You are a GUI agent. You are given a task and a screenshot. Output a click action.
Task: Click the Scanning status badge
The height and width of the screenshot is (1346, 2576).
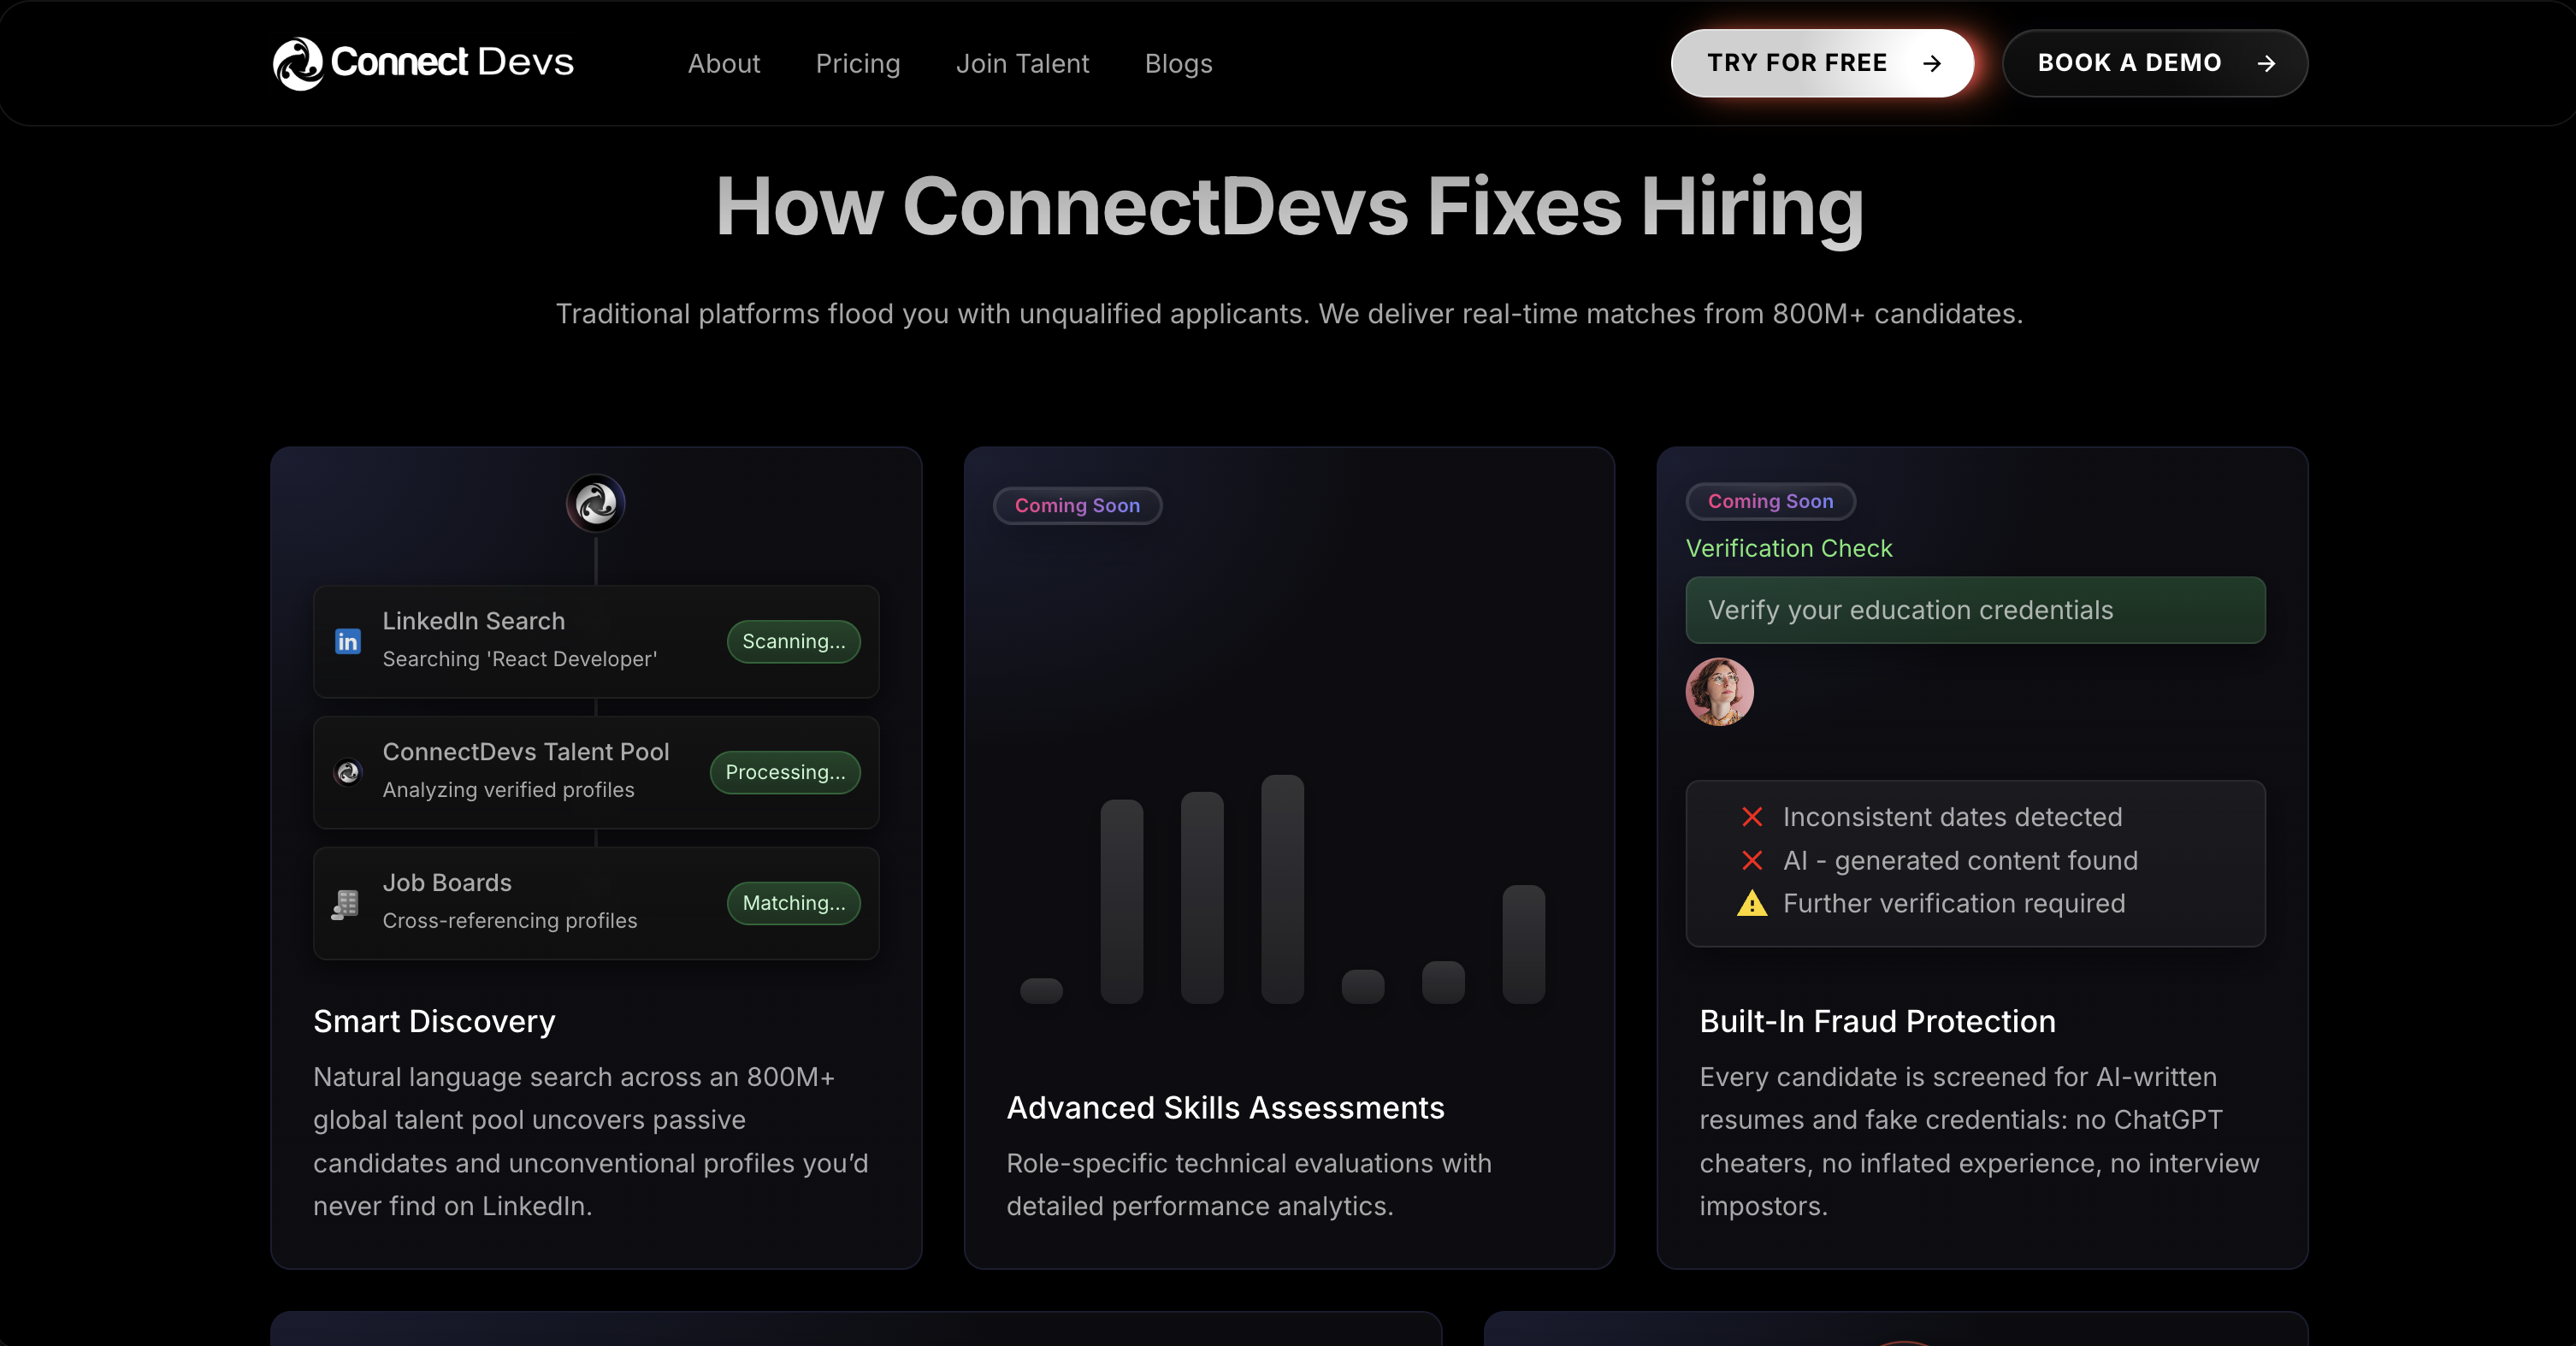[792, 641]
